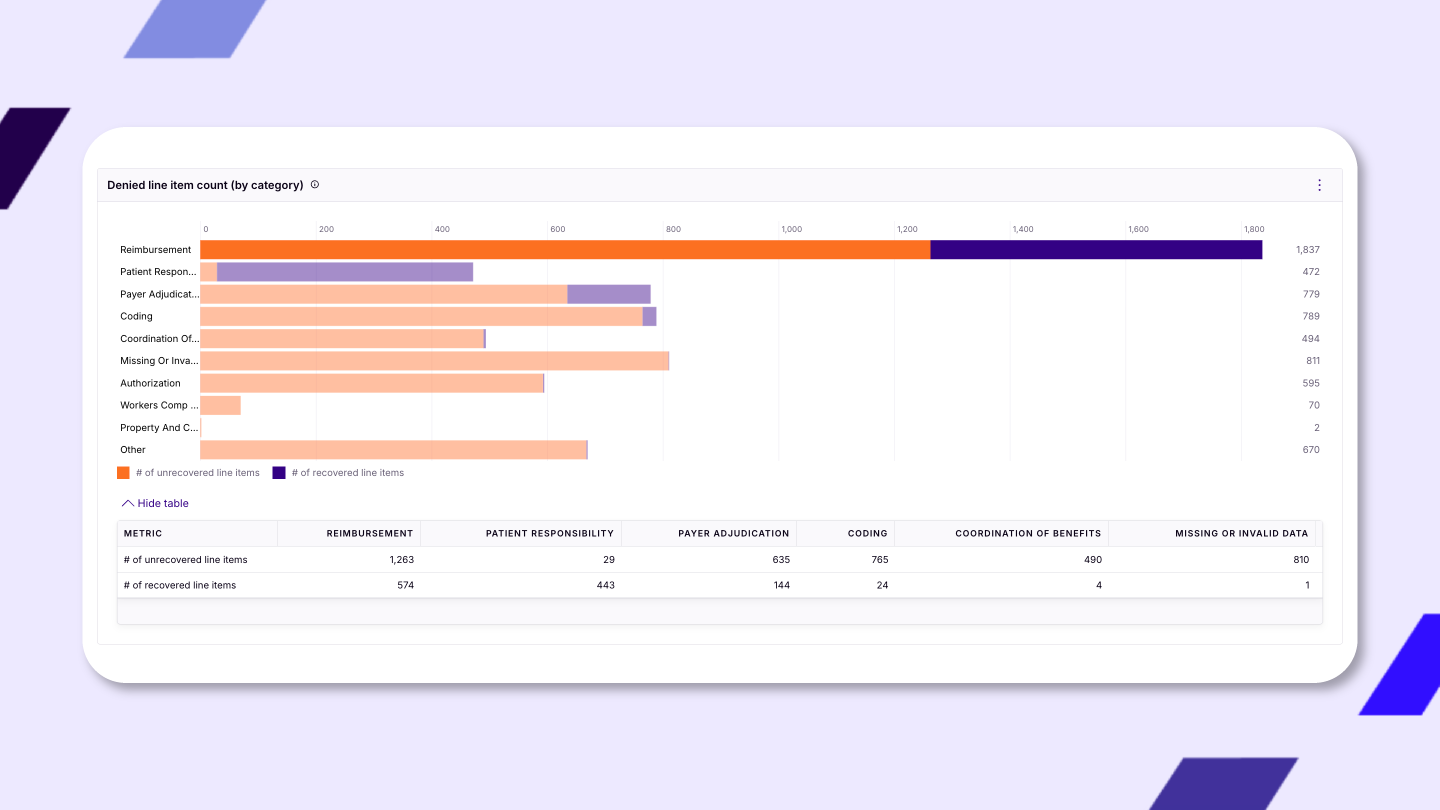The height and width of the screenshot is (810, 1440).
Task: Click the Coding bar in chart
Action: pyautogui.click(x=420, y=317)
